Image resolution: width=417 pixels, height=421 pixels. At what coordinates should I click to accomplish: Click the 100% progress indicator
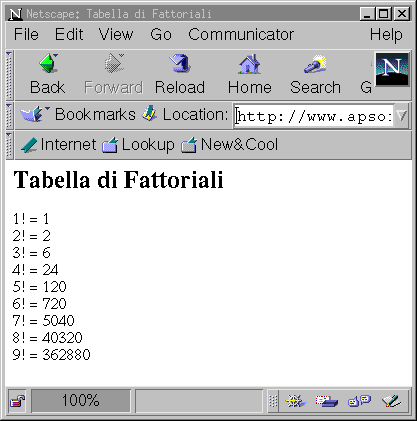pyautogui.click(x=81, y=401)
